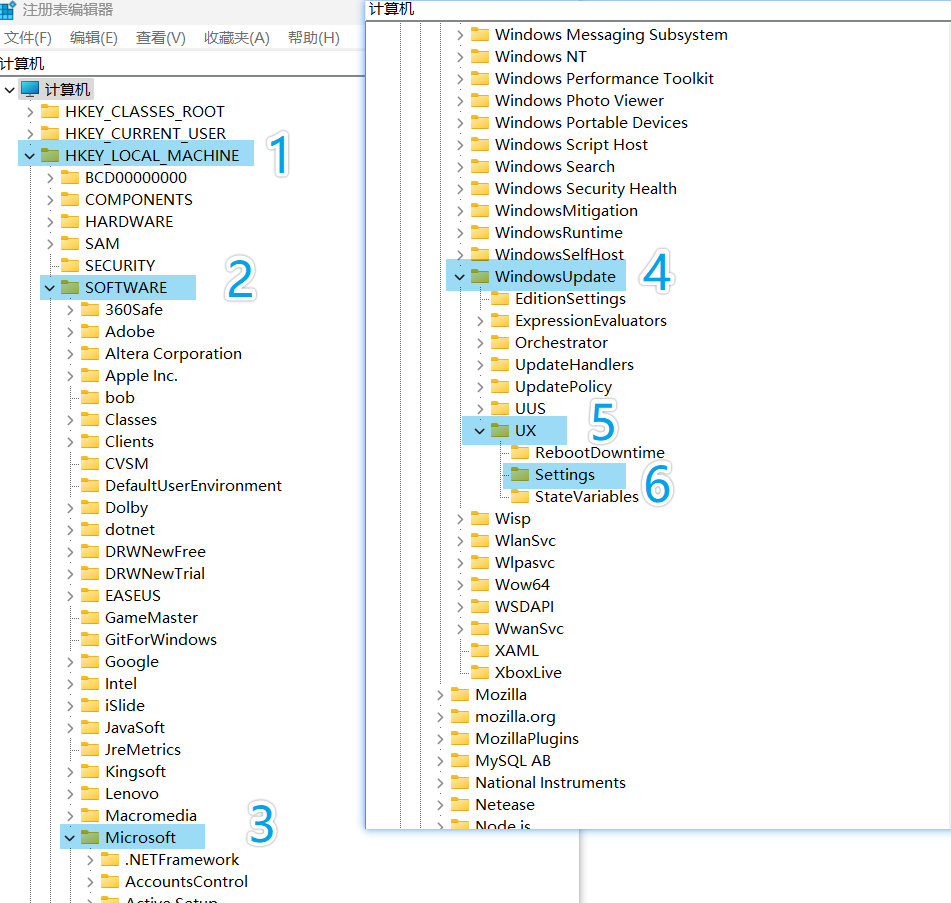The image size is (951, 903).
Task: Open the 查看(V) menu
Action: pos(160,38)
